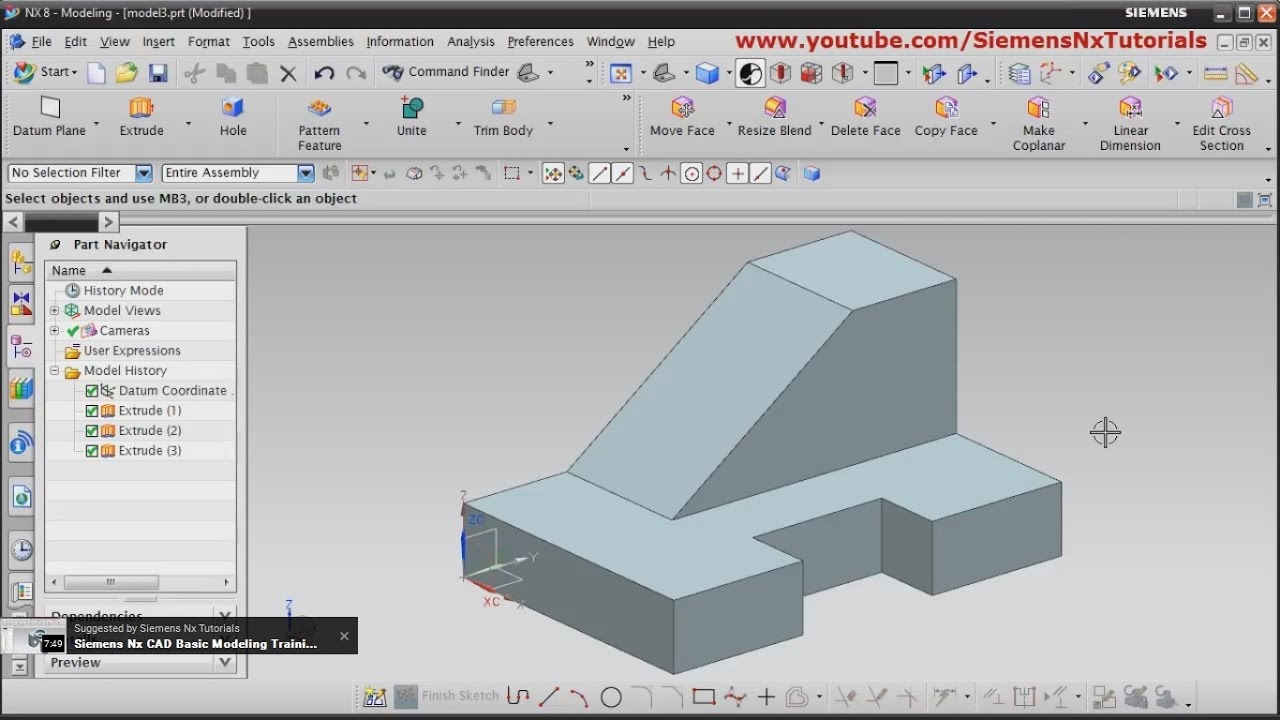1280x720 pixels.
Task: Click the Undo arrow
Action: (x=324, y=73)
